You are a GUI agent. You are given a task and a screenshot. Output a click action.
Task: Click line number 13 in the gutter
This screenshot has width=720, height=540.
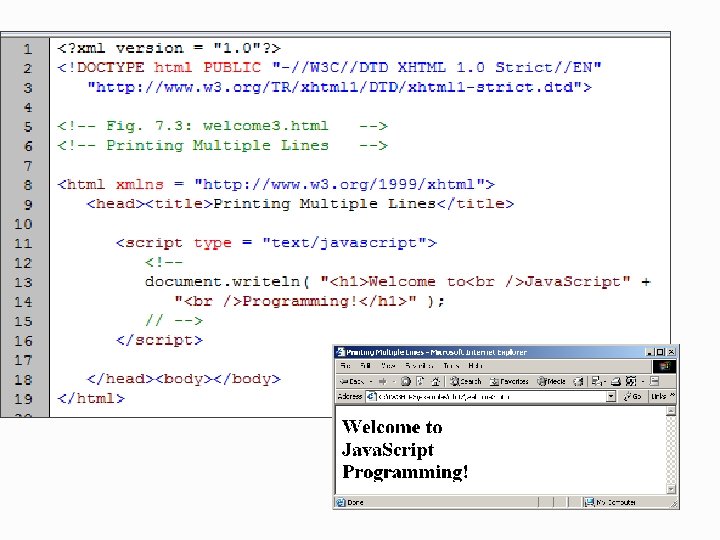[23, 282]
